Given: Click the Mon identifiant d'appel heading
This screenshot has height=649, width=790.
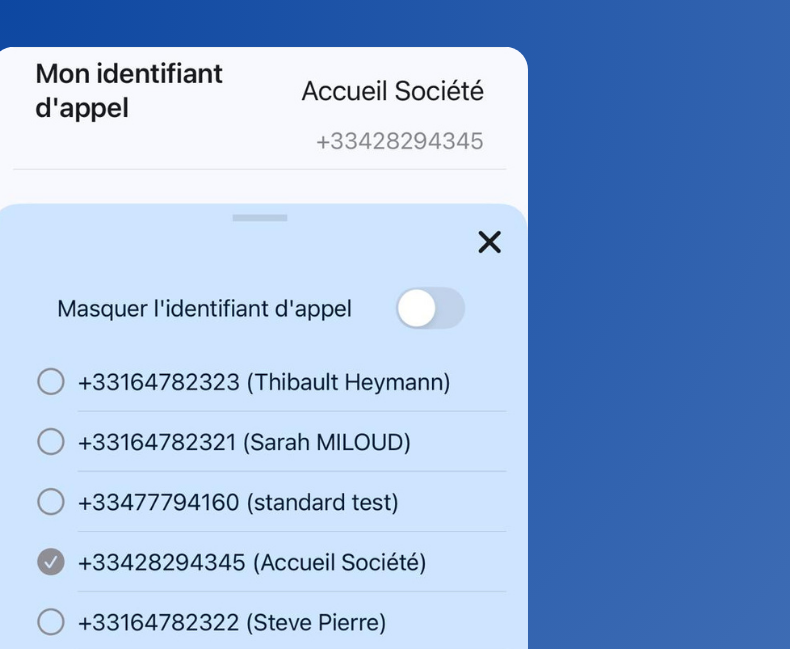Looking at the screenshot, I should 129,90.
